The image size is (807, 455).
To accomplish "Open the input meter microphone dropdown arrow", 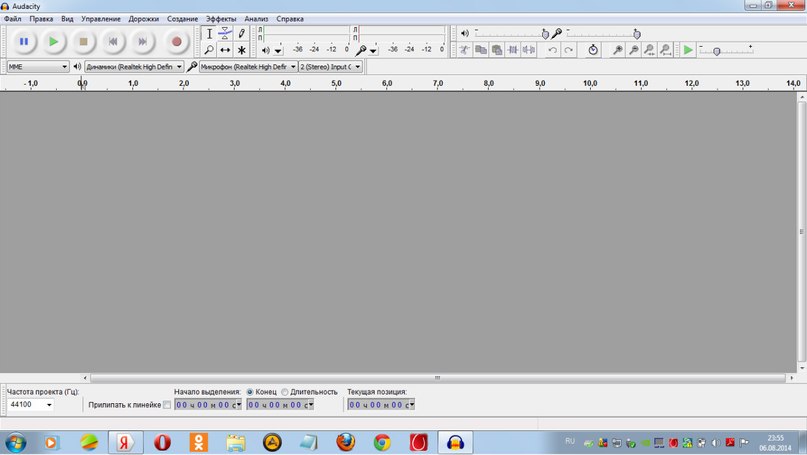I will [x=373, y=50].
